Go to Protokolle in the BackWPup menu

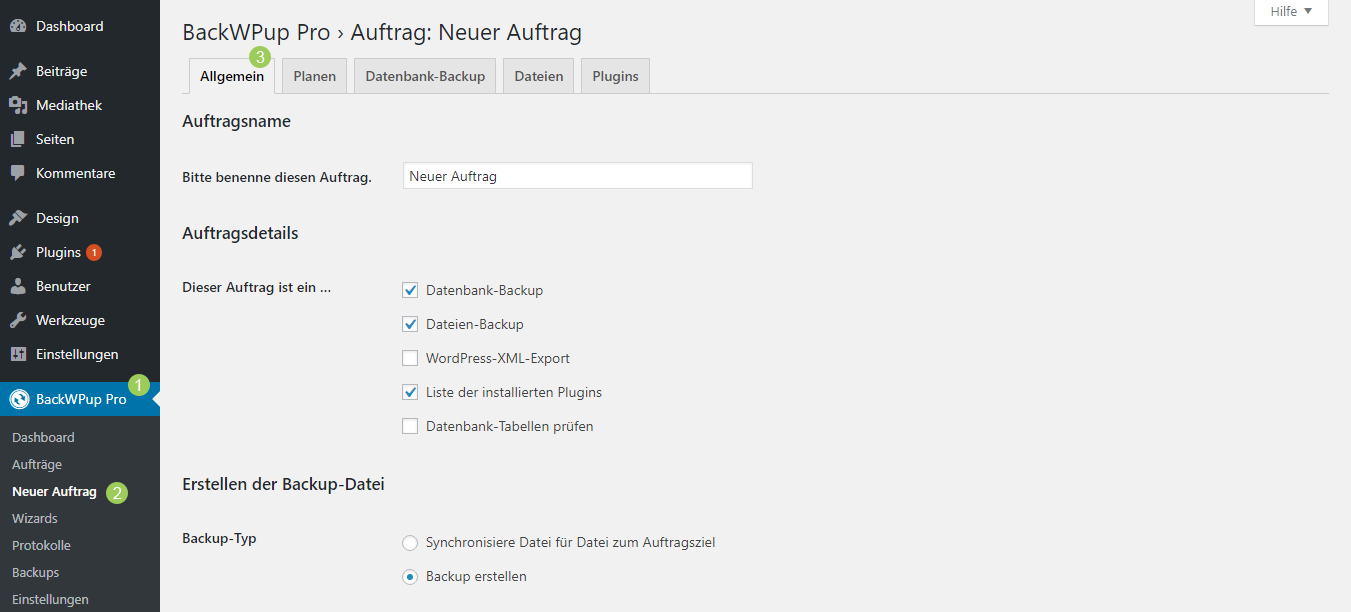[x=40, y=545]
